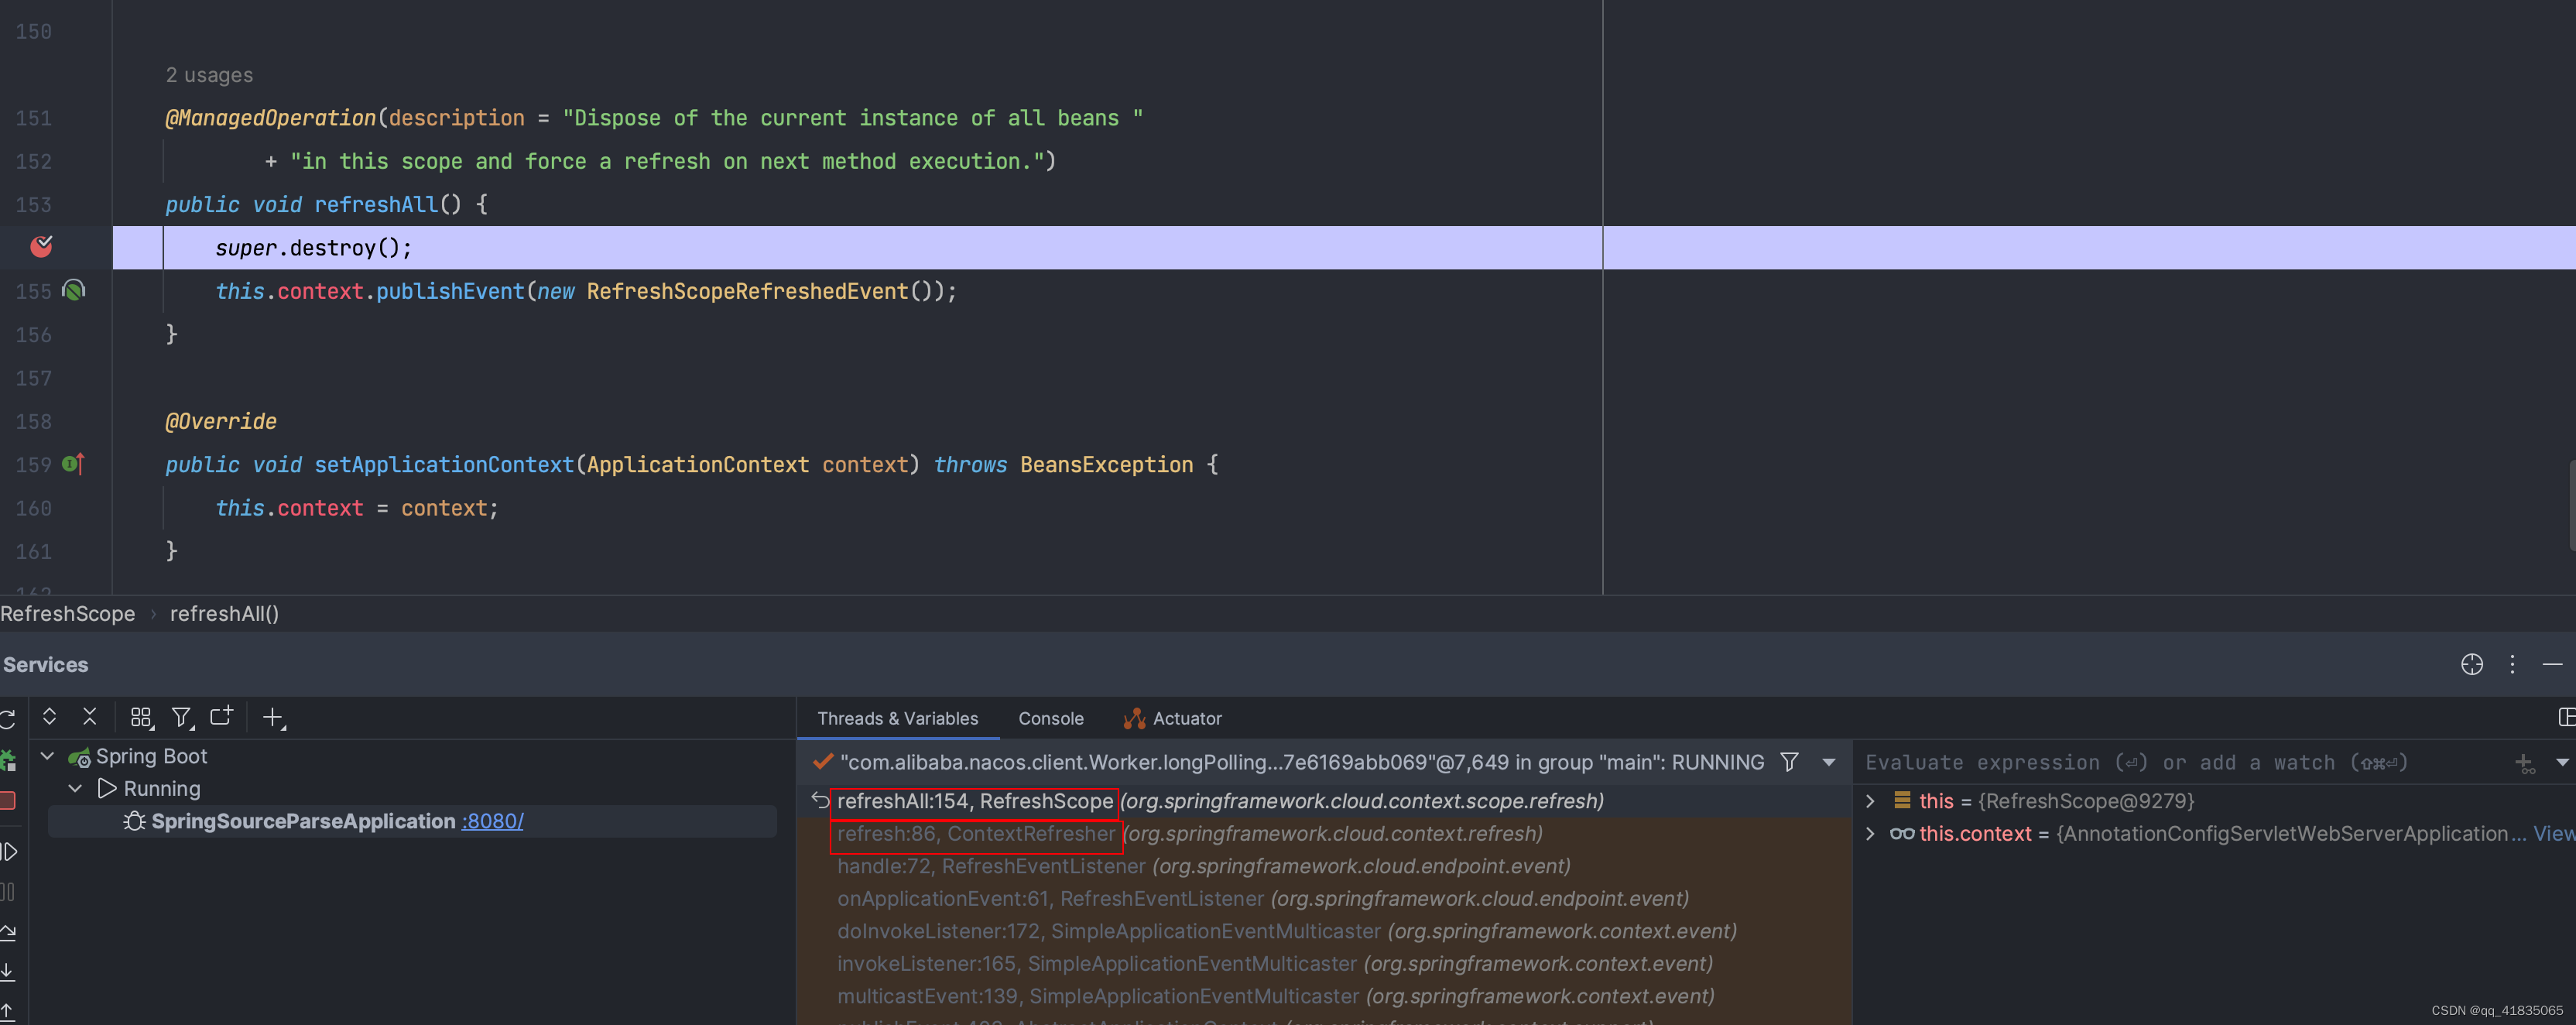Screen dimensions: 2576x1025
Task: Collapse the Spring Boot tree node
Action: point(47,756)
